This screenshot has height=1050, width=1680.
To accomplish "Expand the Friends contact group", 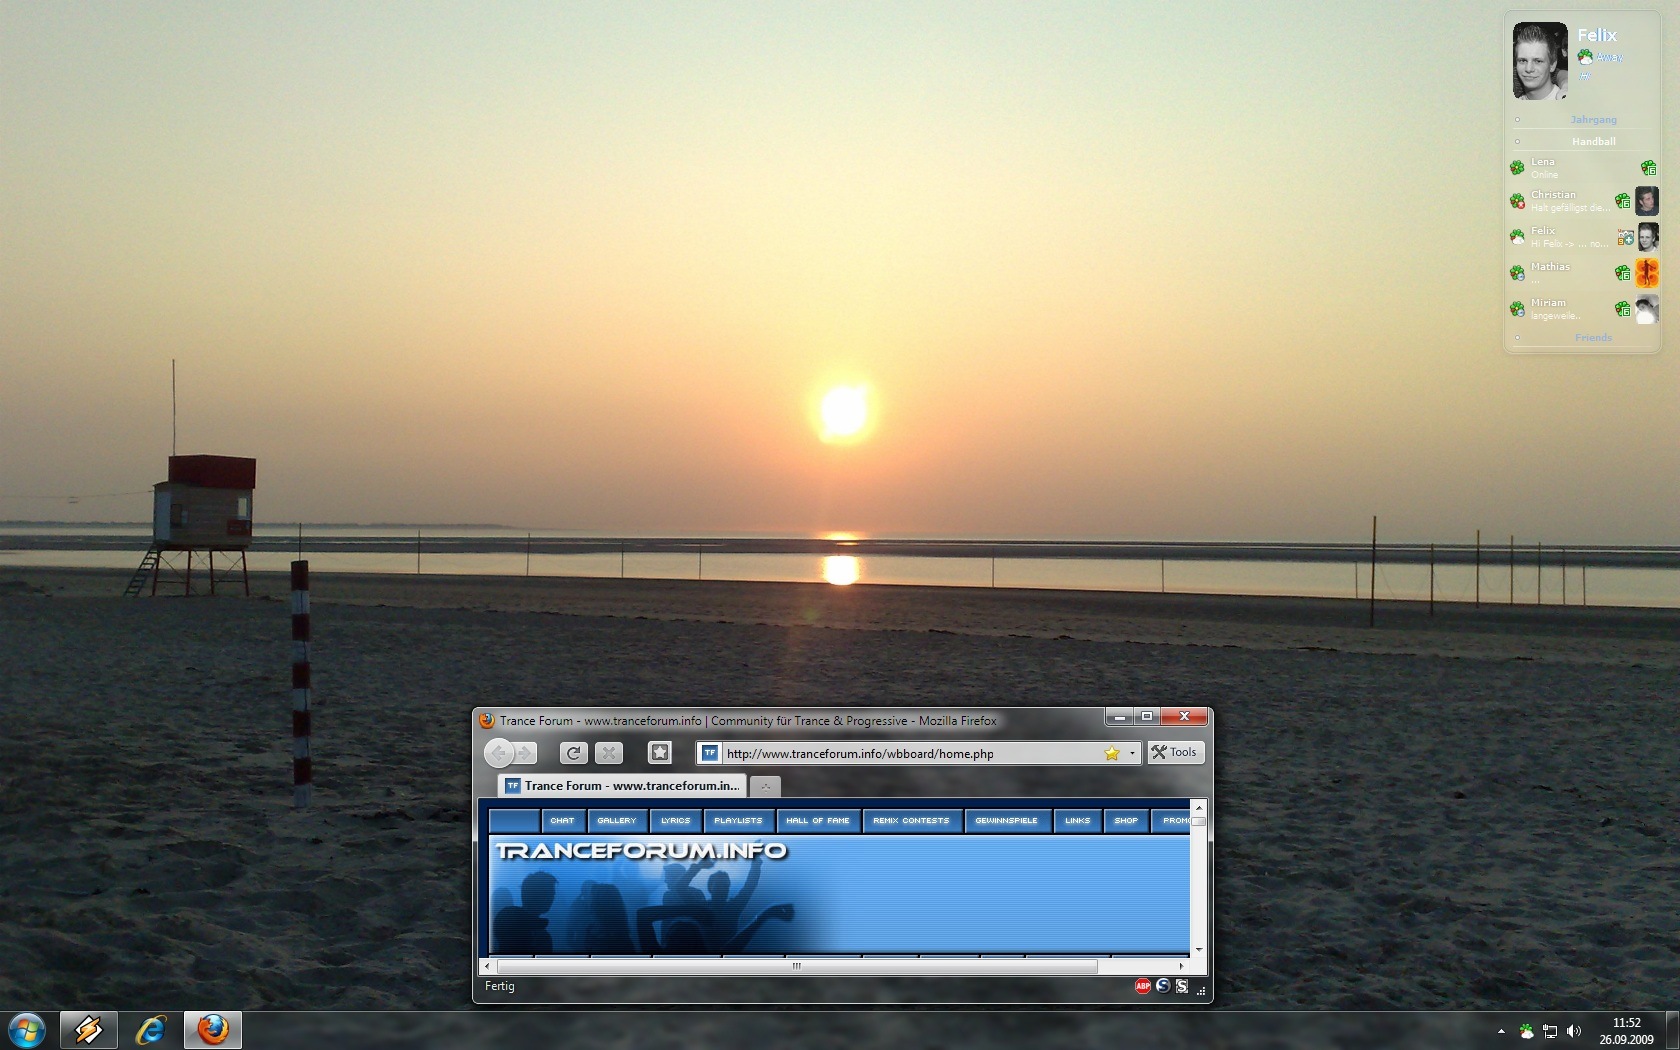I will 1592,338.
